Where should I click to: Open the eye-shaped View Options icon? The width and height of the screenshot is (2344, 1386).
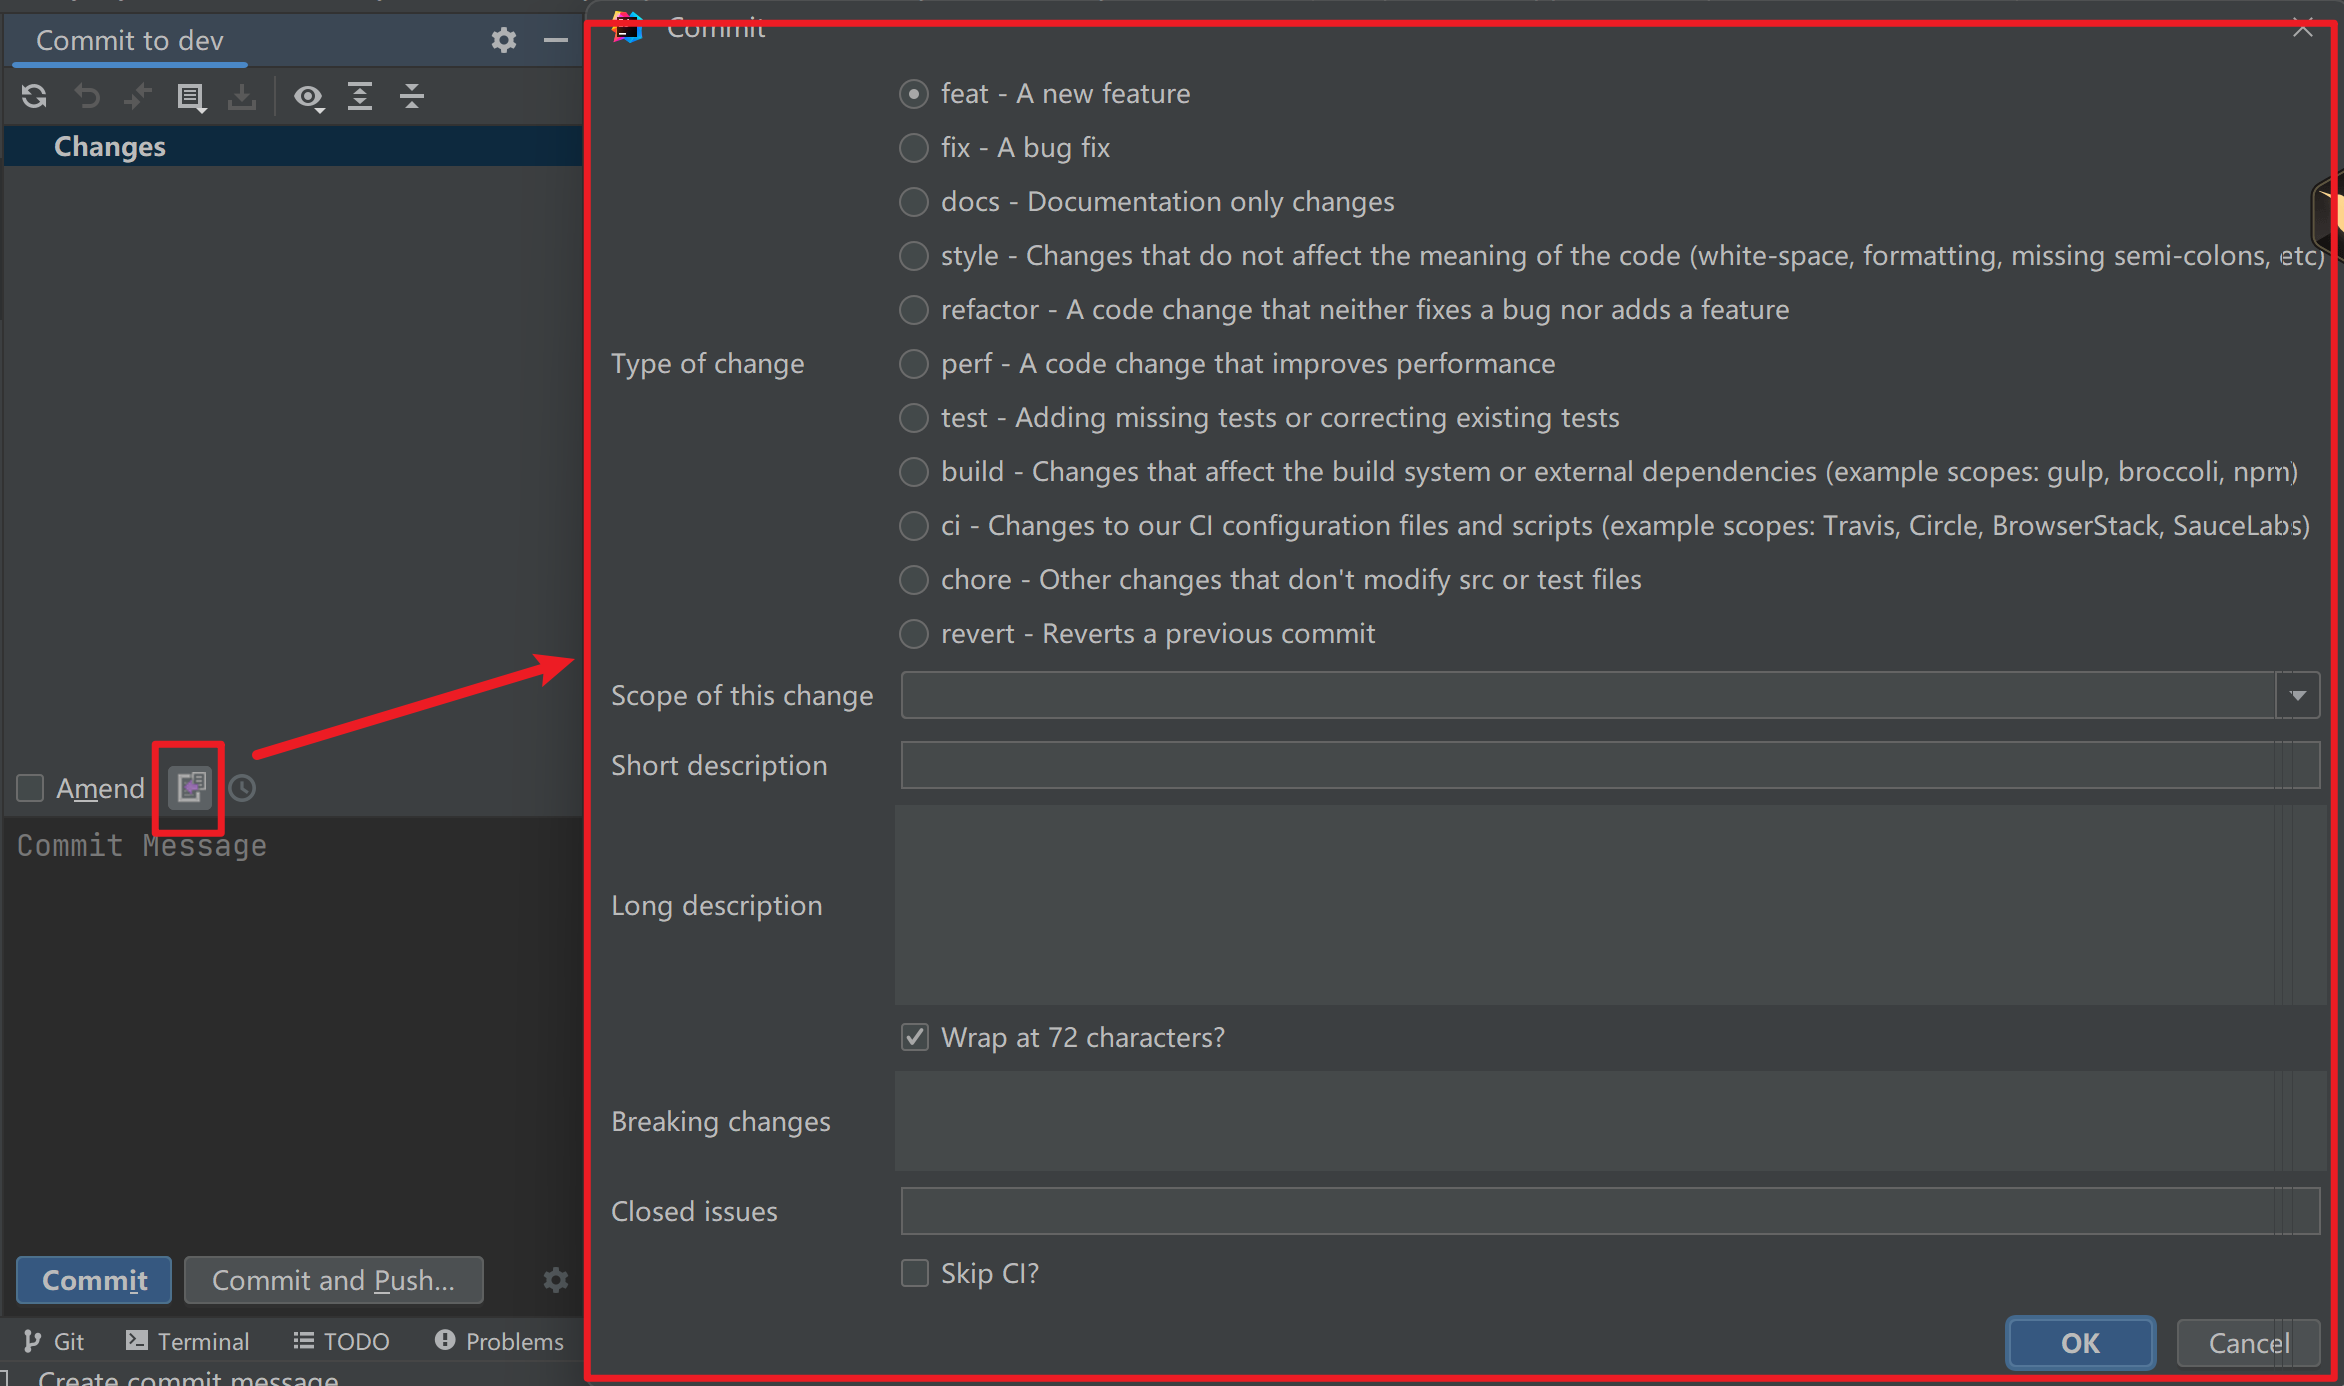click(308, 96)
